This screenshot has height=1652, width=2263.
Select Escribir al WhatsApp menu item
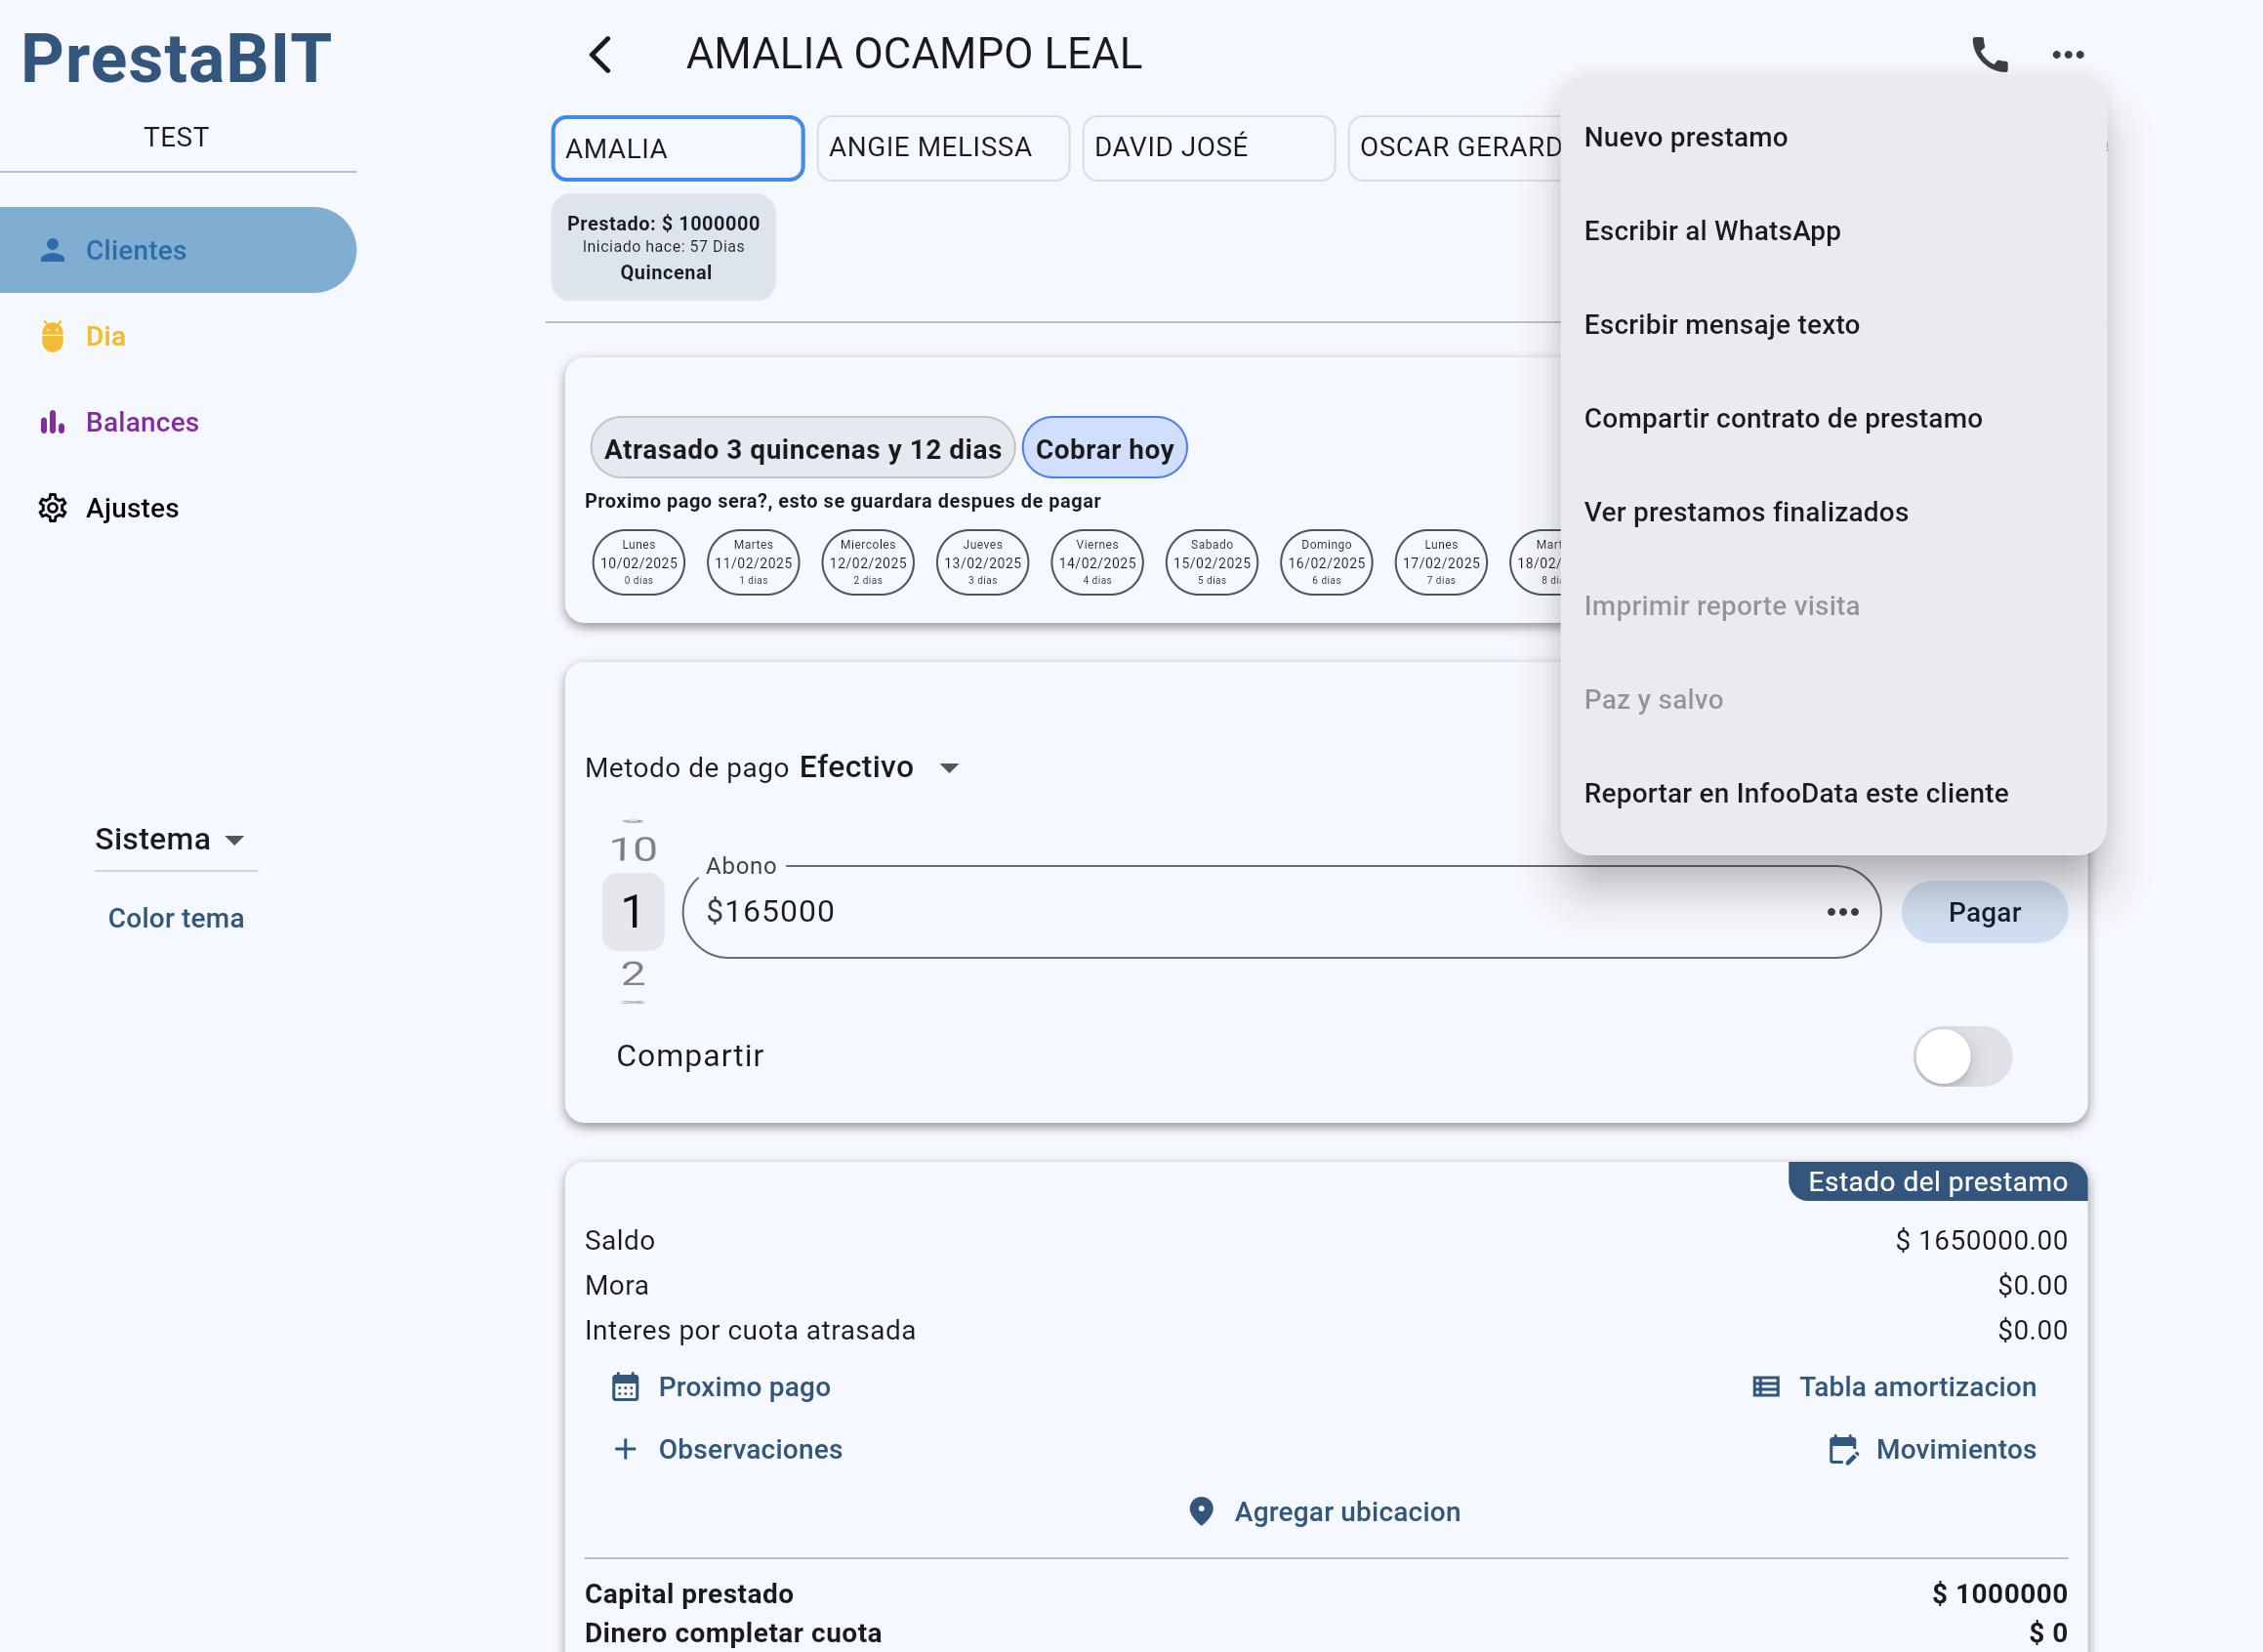pyautogui.click(x=1711, y=231)
